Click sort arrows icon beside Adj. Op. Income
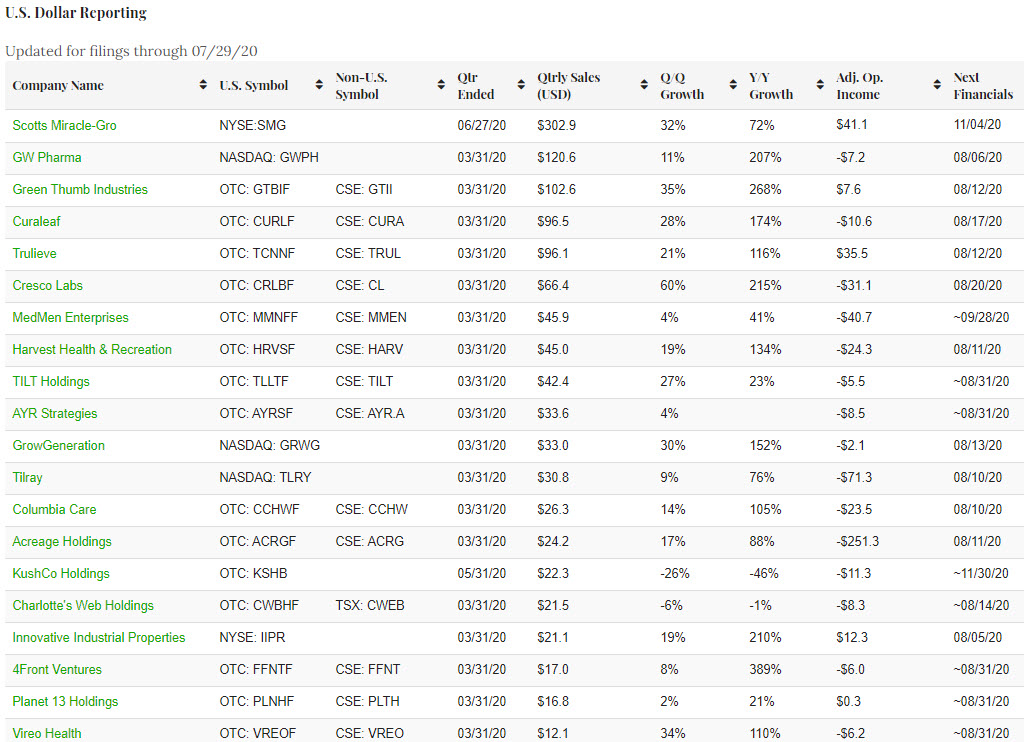This screenshot has width=1024, height=742. 937,86
